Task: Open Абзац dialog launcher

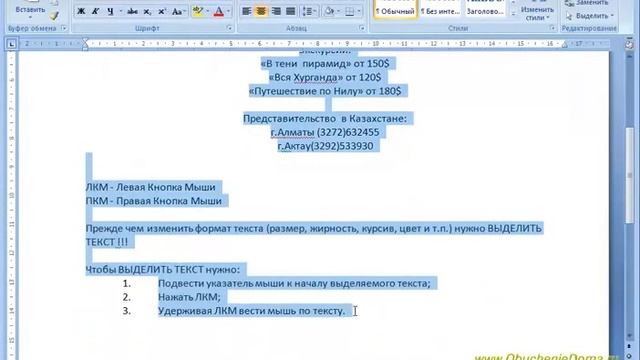Action: coord(362,28)
